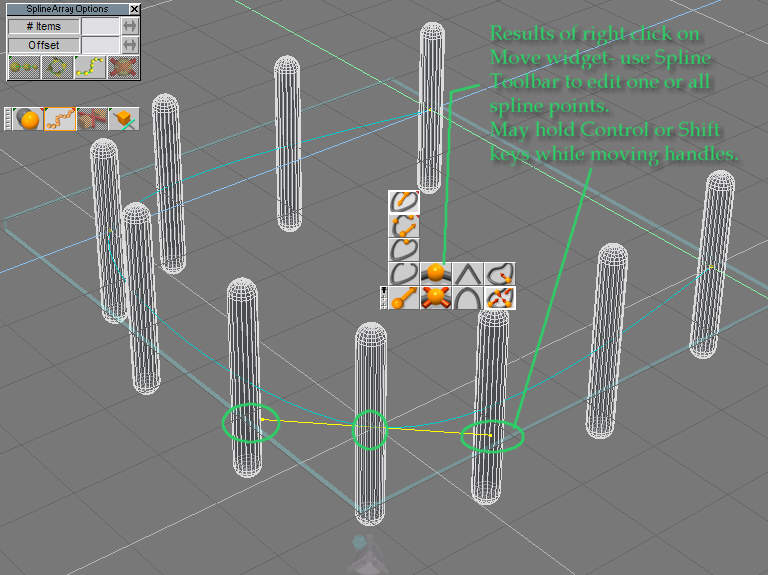Select the yellow spline path array icon
768x575 pixels.
tap(90, 67)
